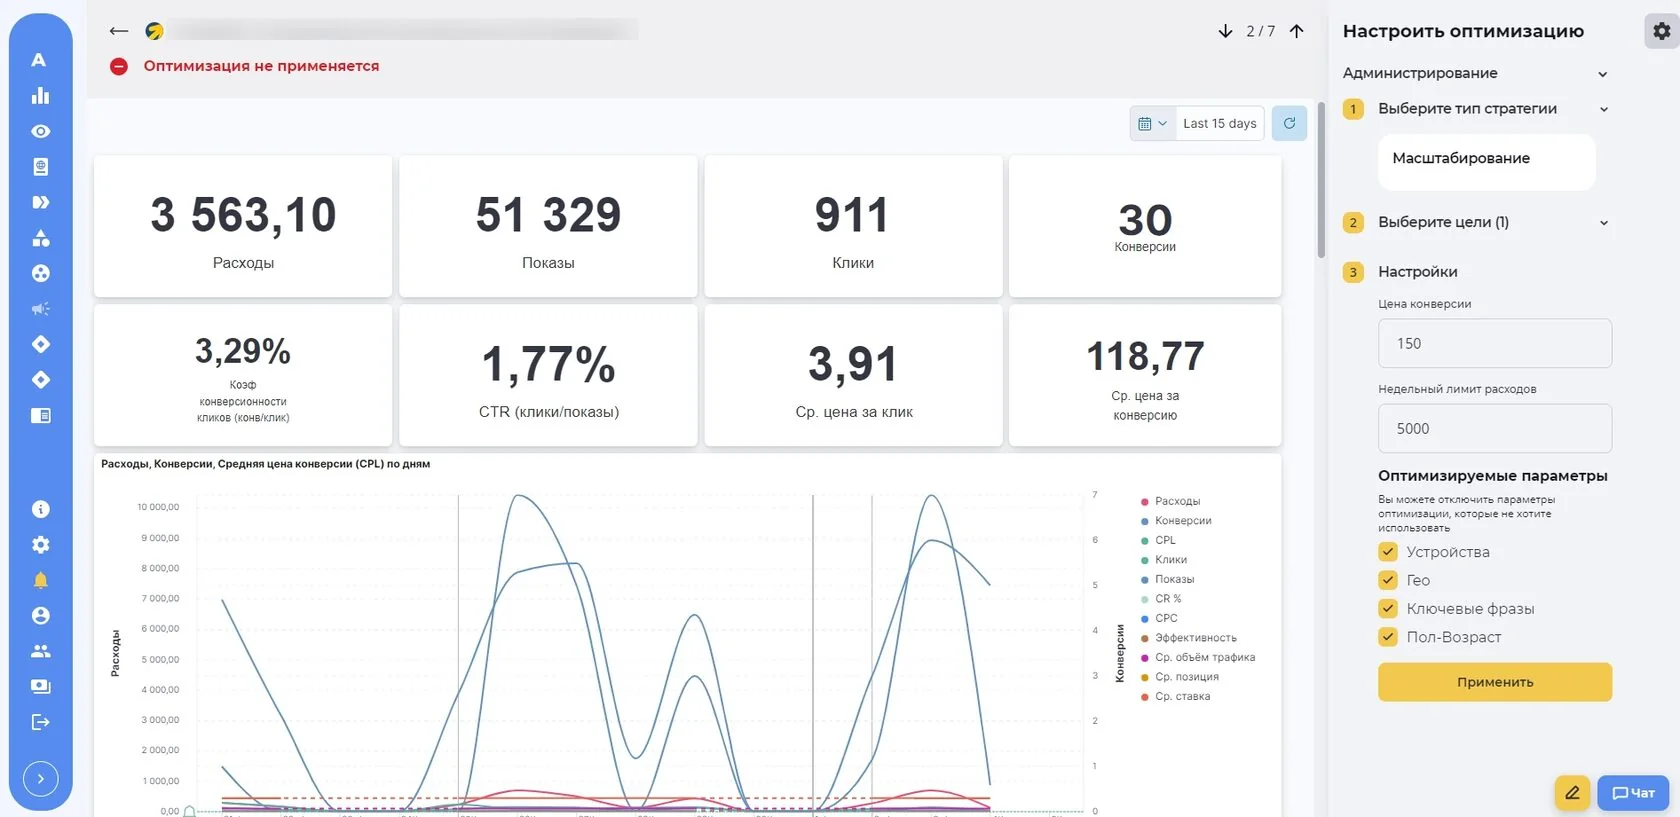1680x817 pixels.
Task: Open the calendar date range dropdown
Action: click(1152, 123)
